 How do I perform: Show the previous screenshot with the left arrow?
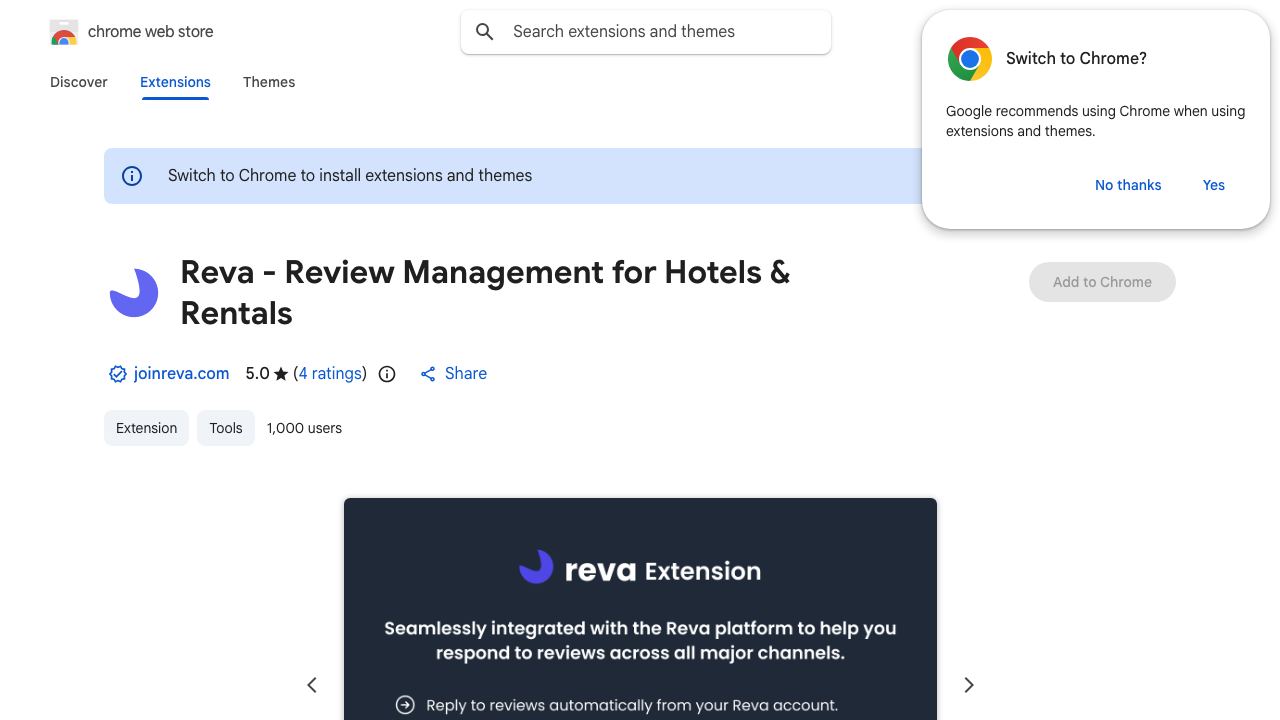pos(312,685)
